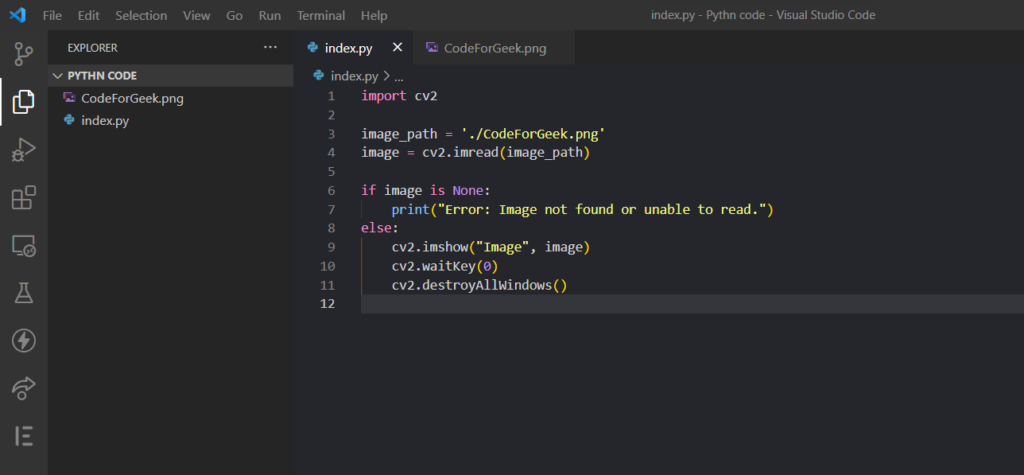
Task: Click 'cv2.destroyAllWindows()' on line 11
Action: pyautogui.click(x=479, y=286)
